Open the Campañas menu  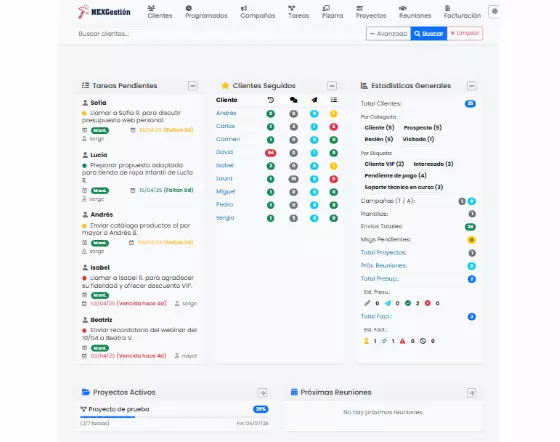(x=258, y=12)
